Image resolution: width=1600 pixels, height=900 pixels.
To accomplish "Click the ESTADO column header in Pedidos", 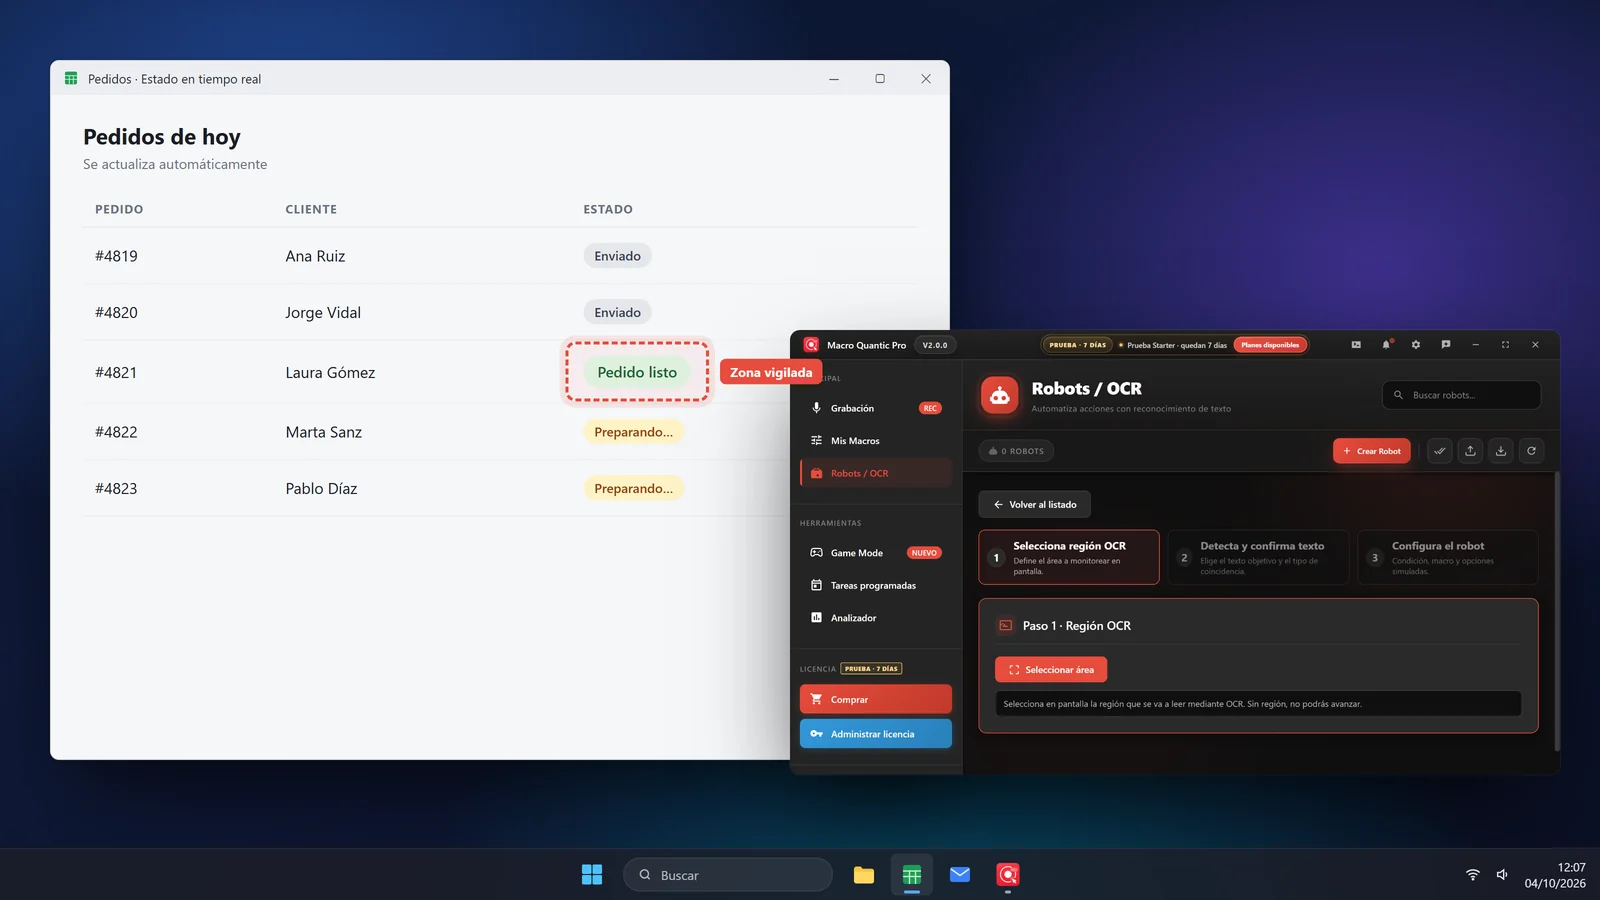I will 608,209.
